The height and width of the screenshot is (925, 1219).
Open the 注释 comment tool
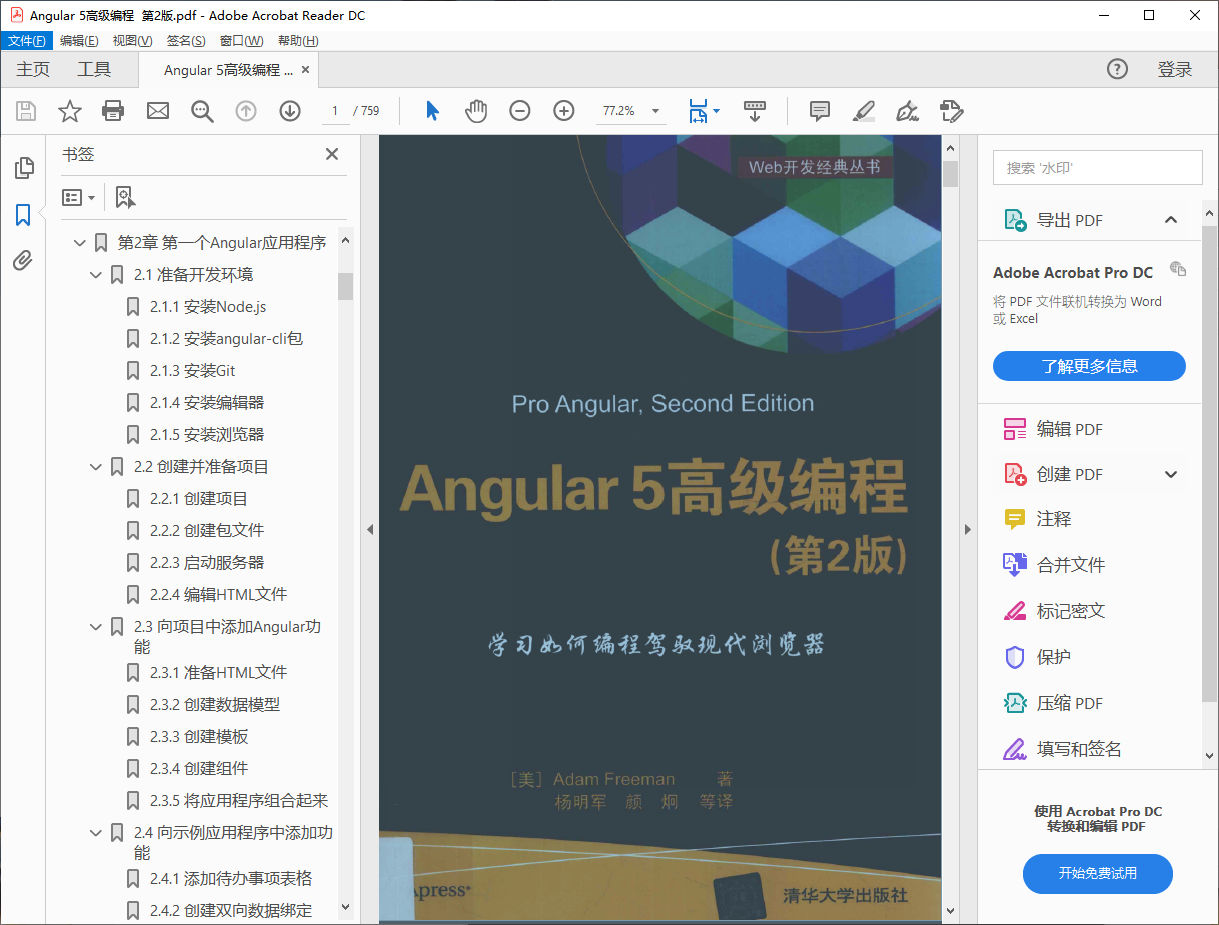tap(1037, 519)
